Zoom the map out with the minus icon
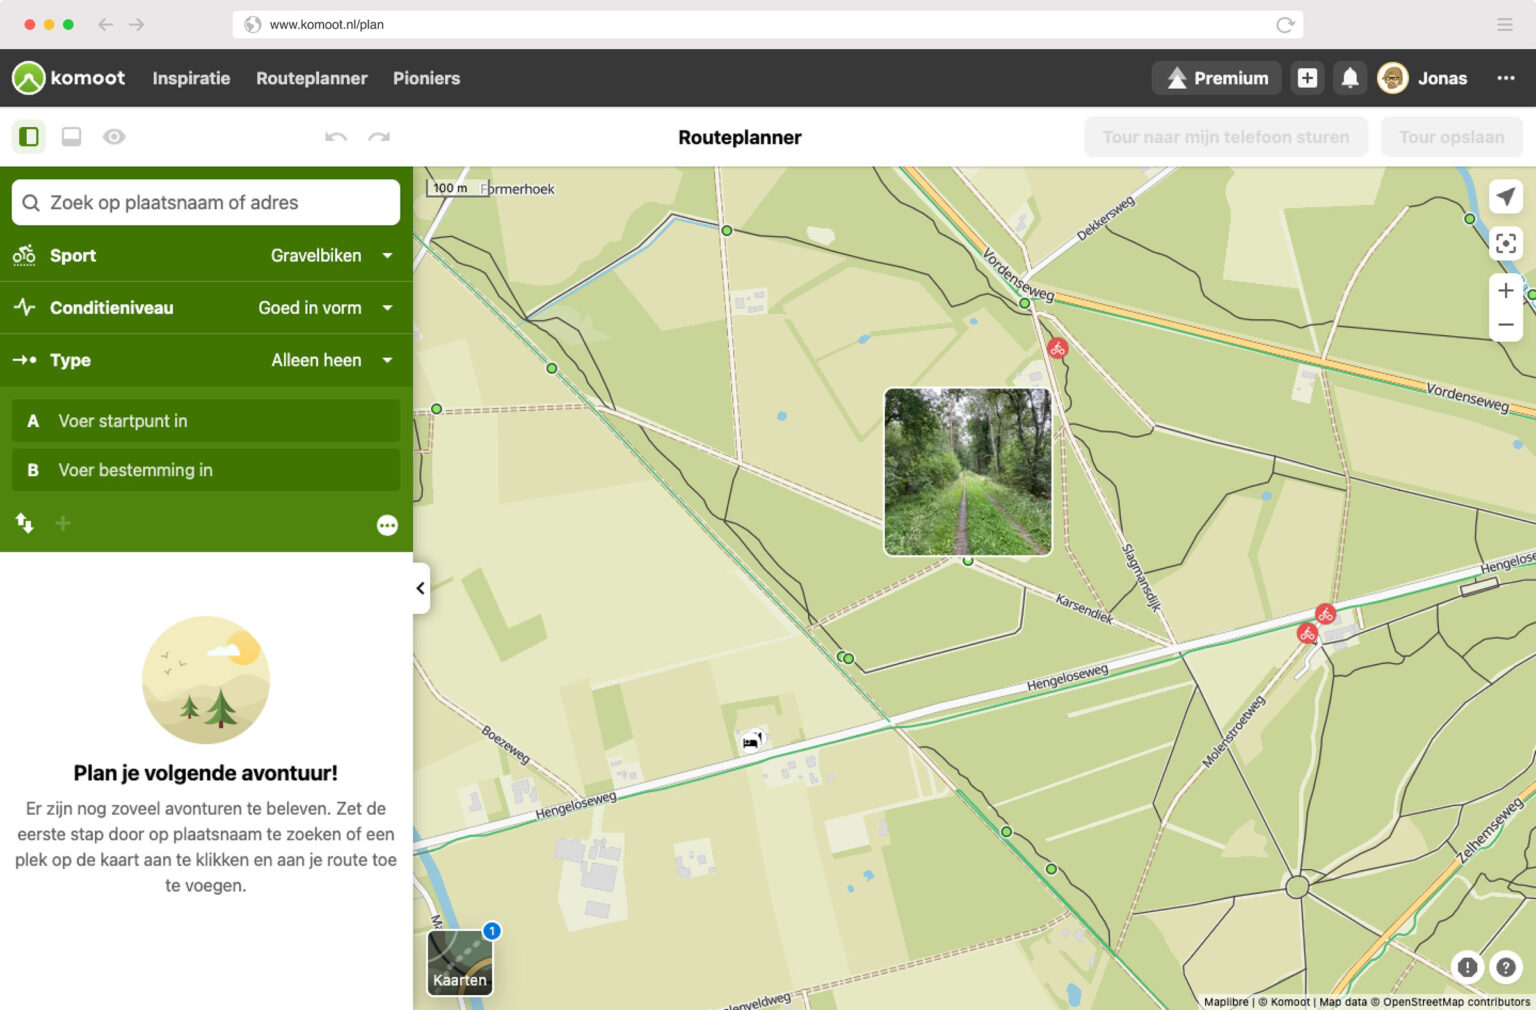Screen dimensions: 1536x1010 click(1506, 324)
